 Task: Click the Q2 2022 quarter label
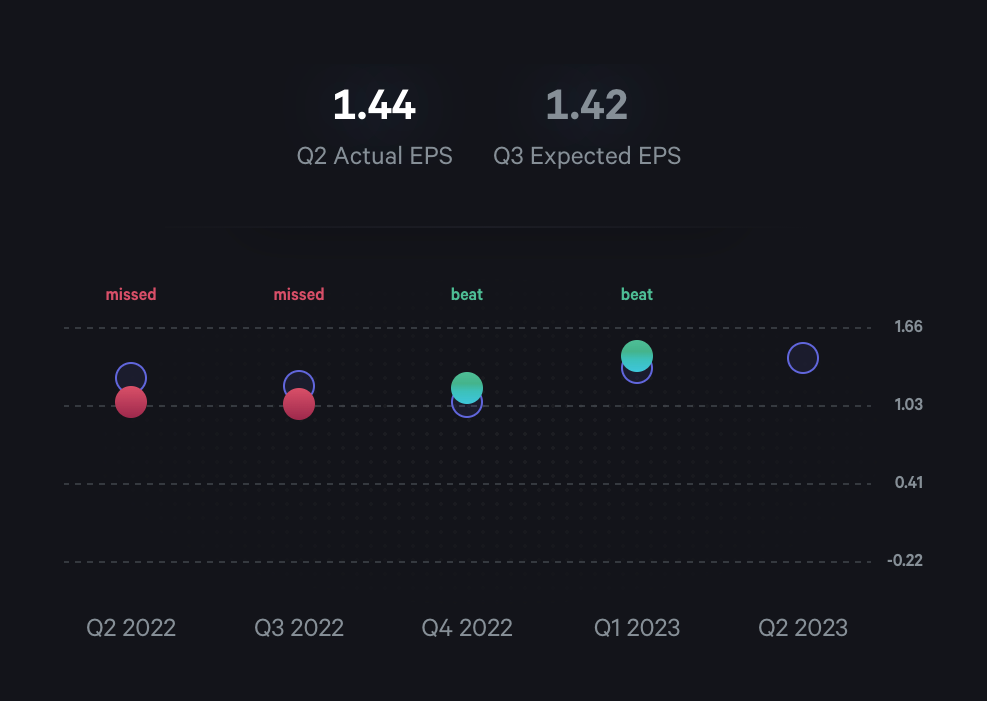(131, 628)
